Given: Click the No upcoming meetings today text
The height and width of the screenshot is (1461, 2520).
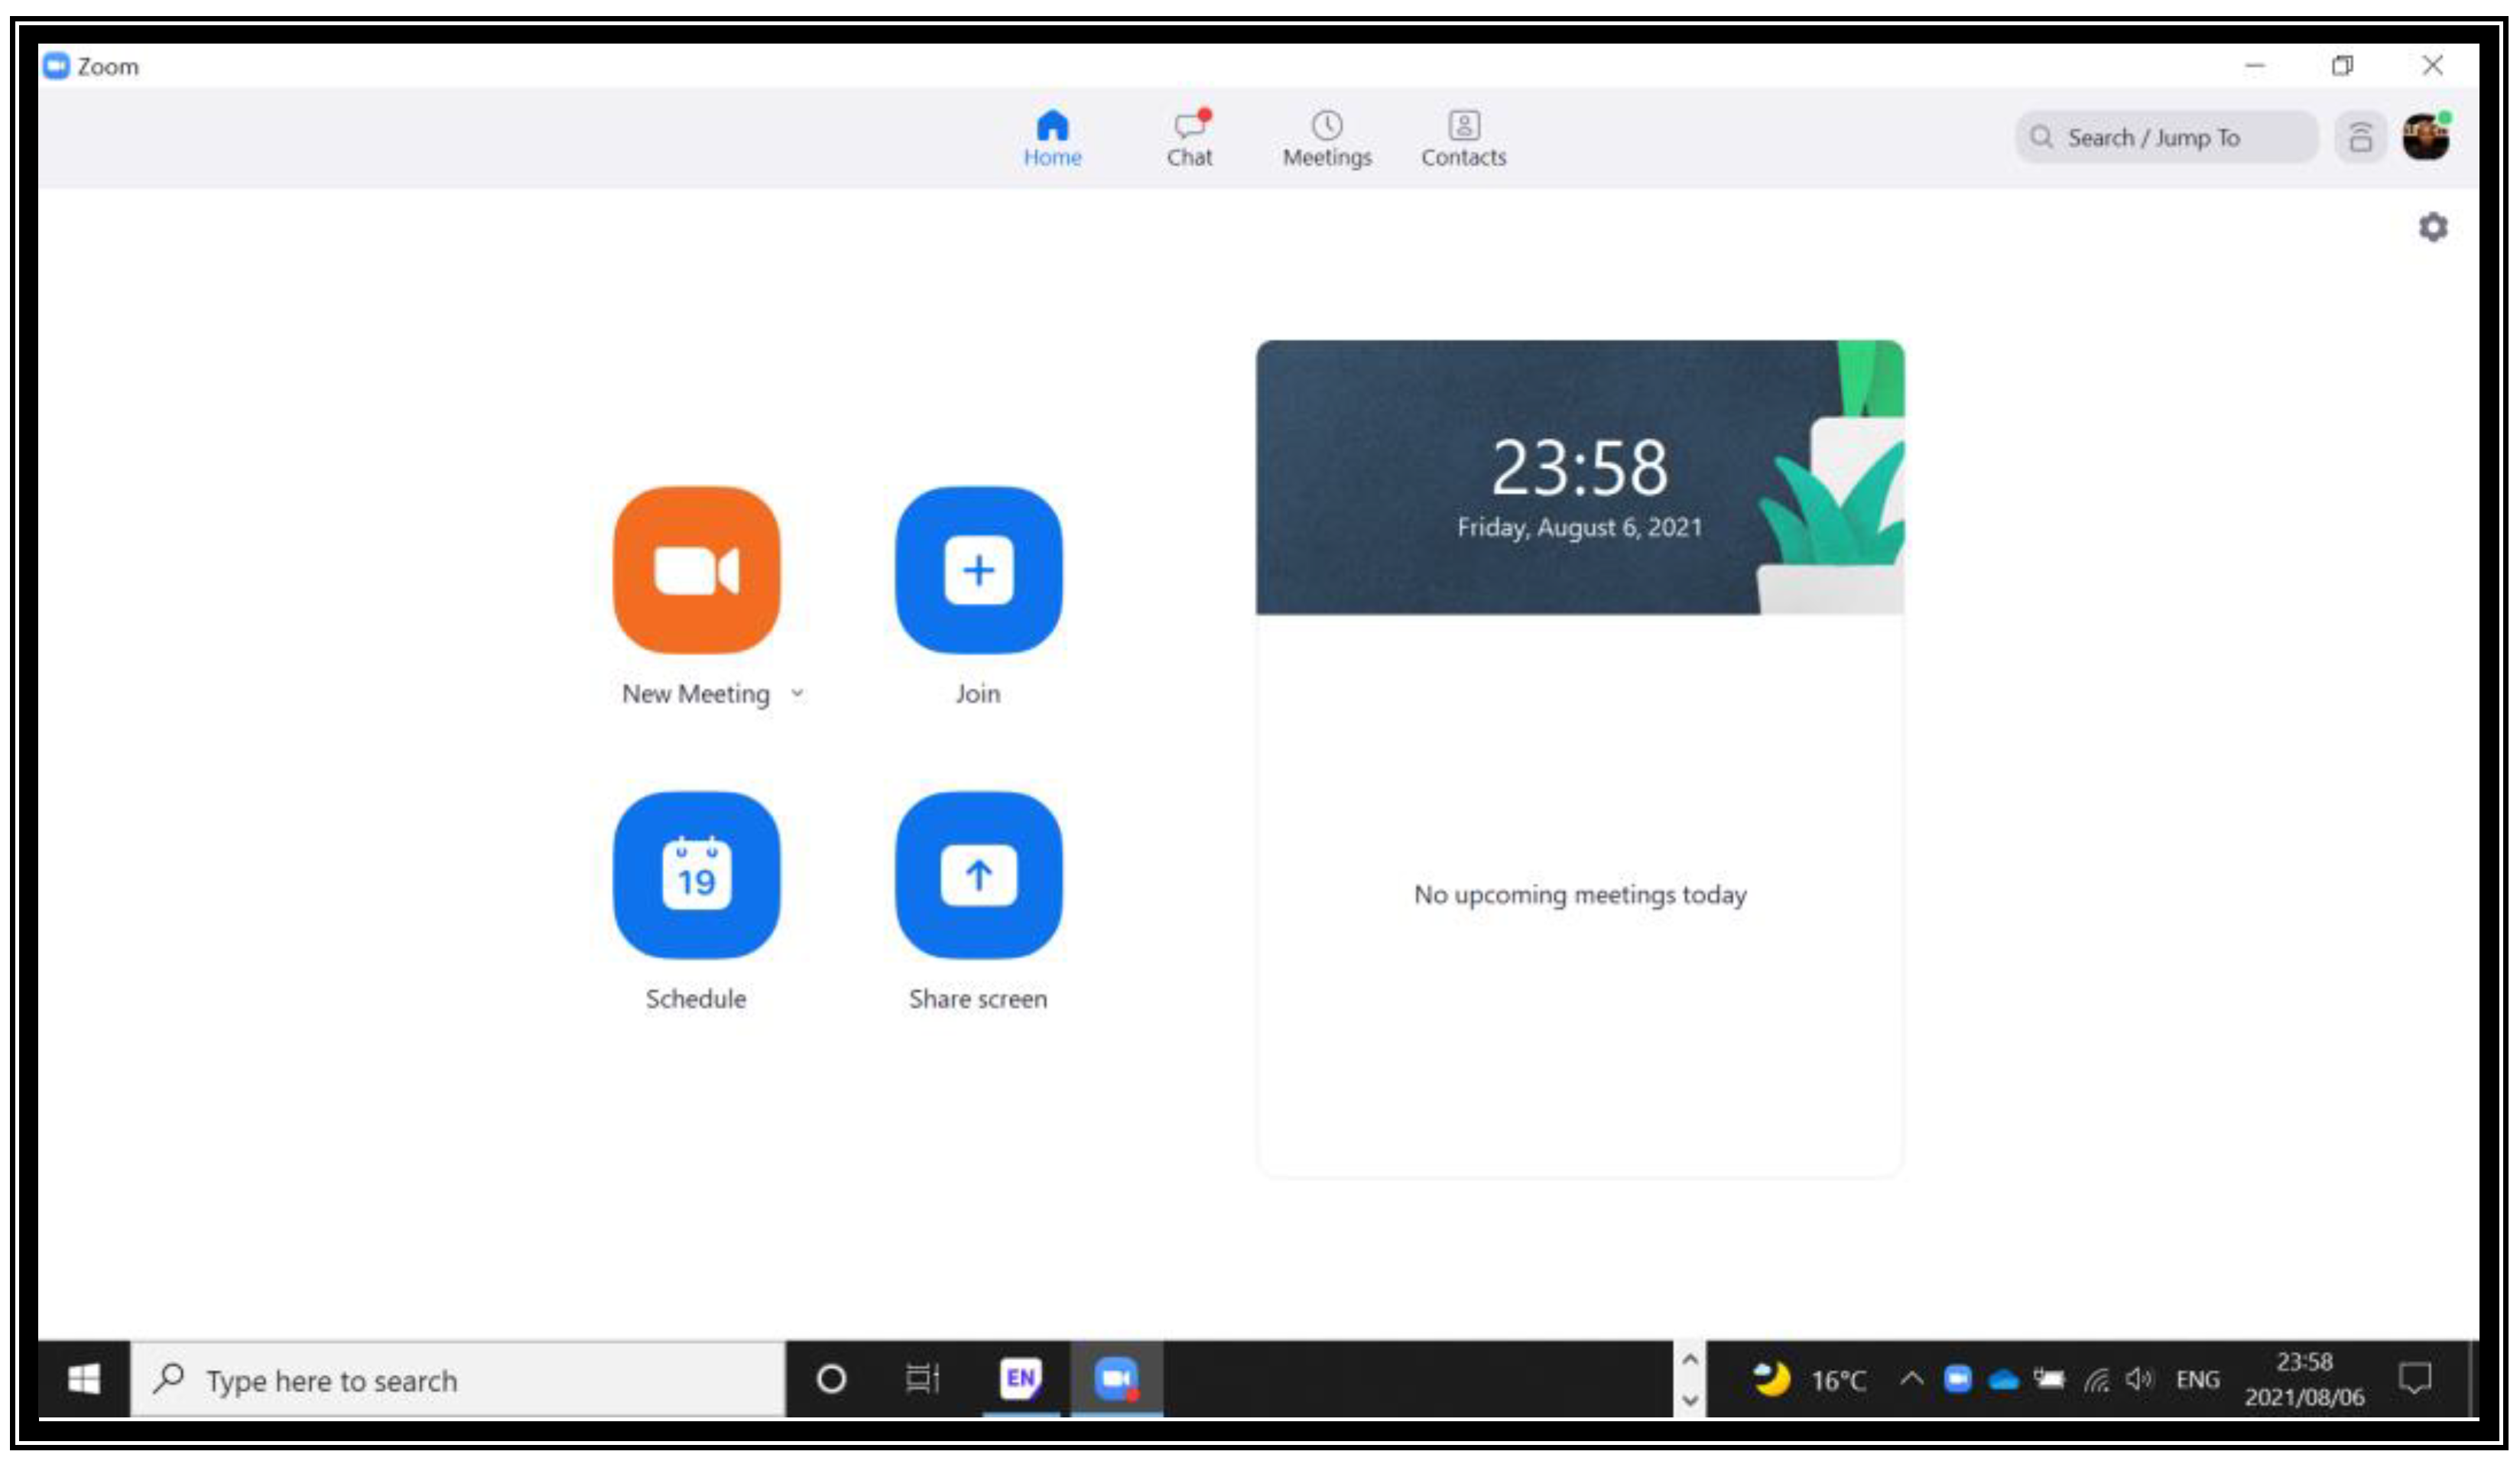Looking at the screenshot, I should point(1580,895).
